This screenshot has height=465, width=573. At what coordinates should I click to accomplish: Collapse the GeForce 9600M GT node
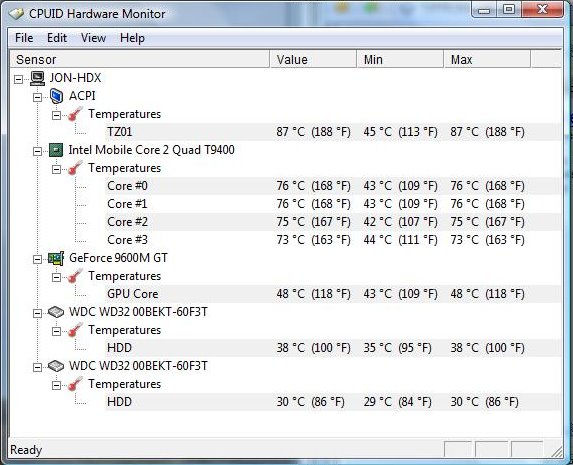pyautogui.click(x=37, y=260)
